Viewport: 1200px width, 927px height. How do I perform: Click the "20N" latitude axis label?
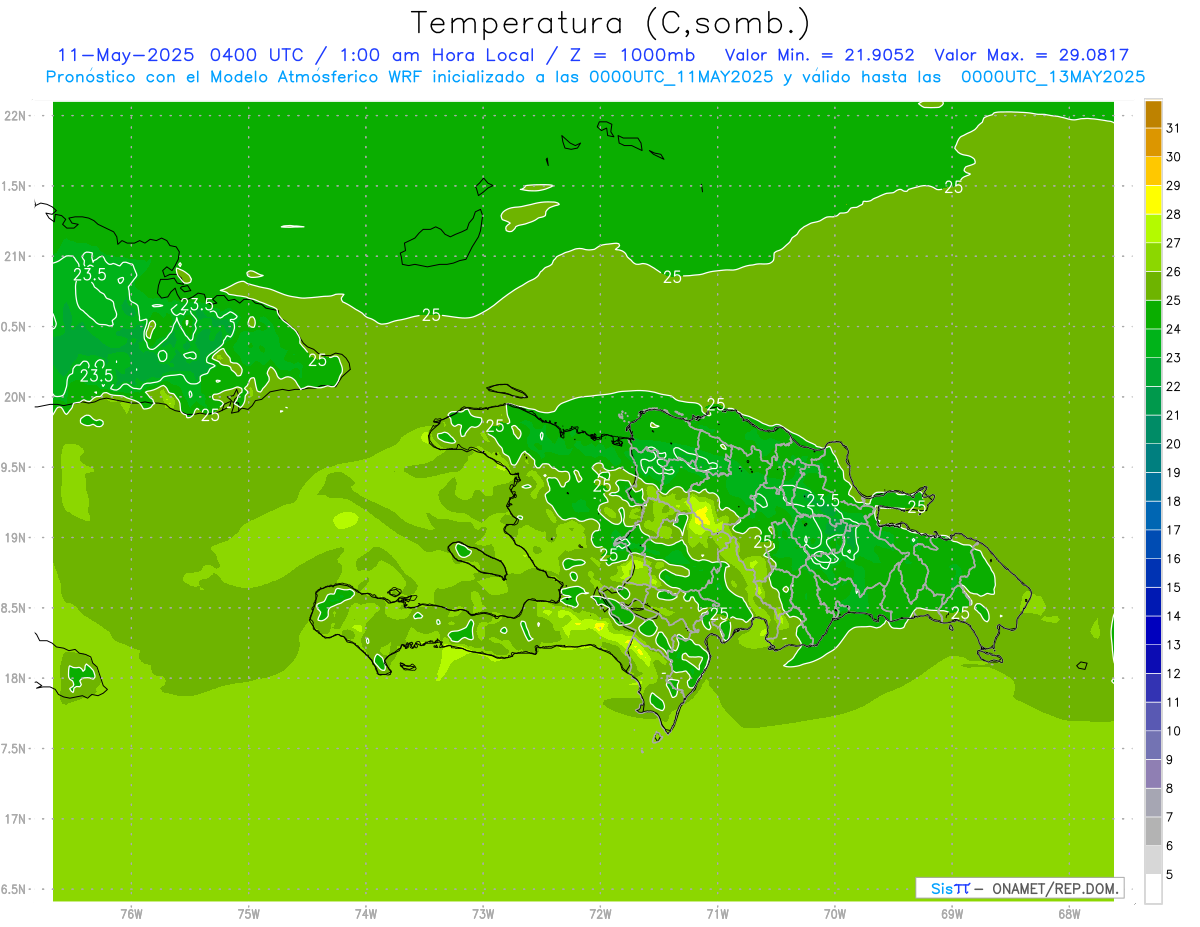[x=15, y=397]
